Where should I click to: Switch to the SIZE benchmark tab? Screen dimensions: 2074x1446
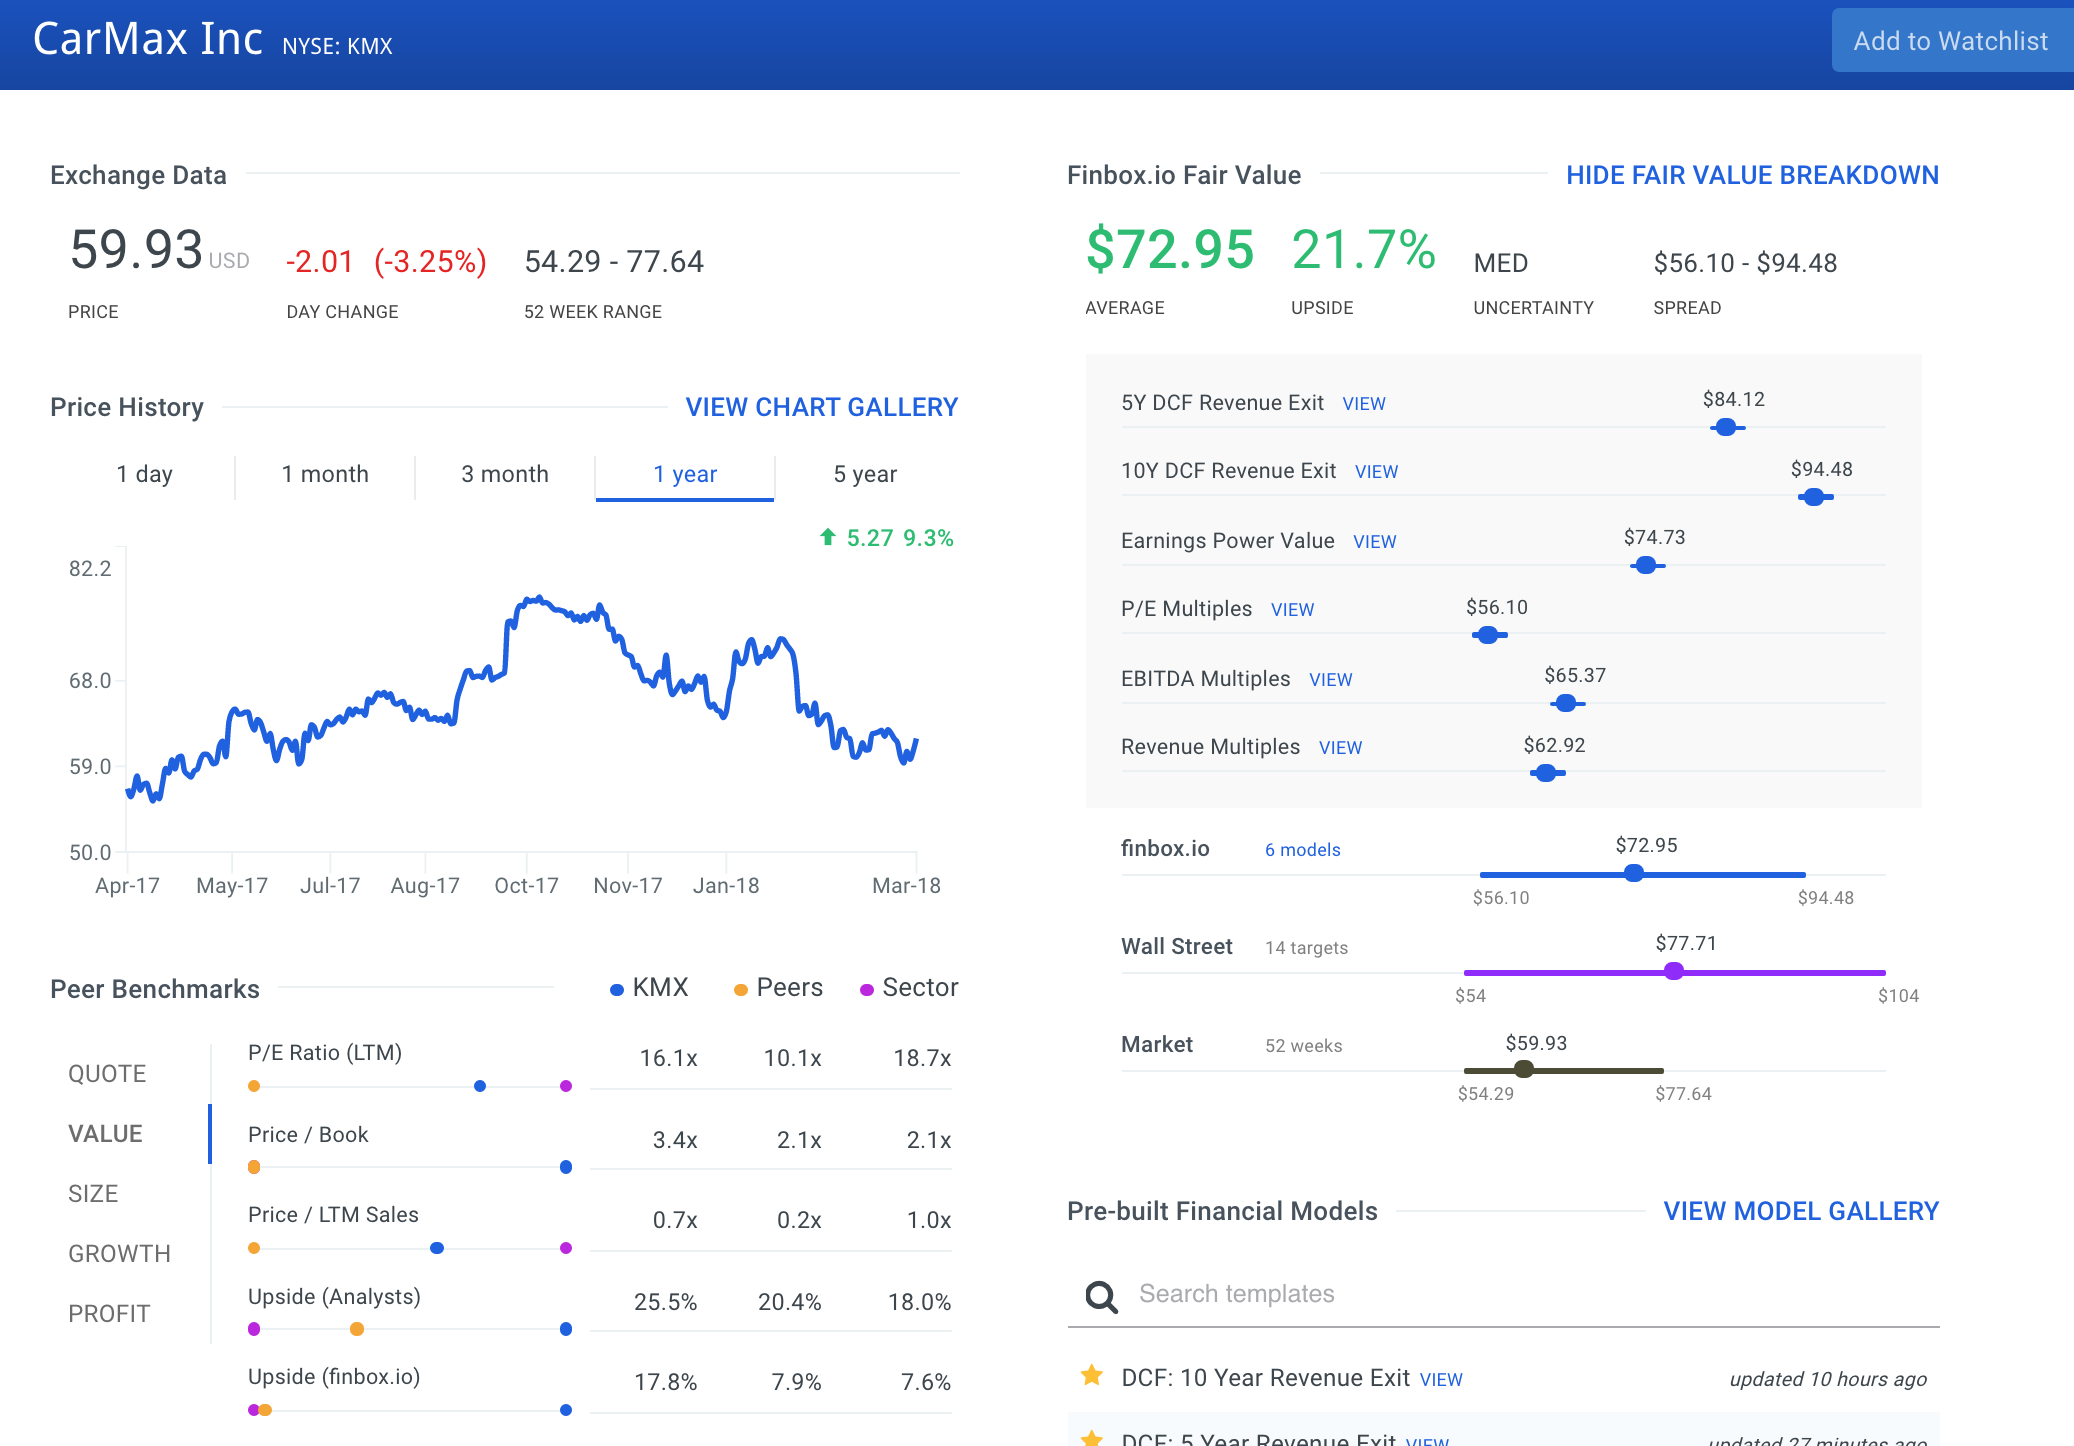93,1194
